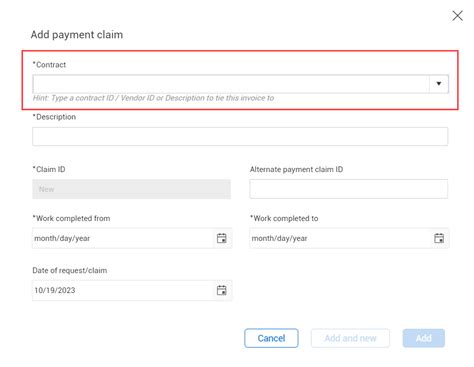Close the Add payment claim dialog
Screen dimensions: 474x367
click(457, 15)
